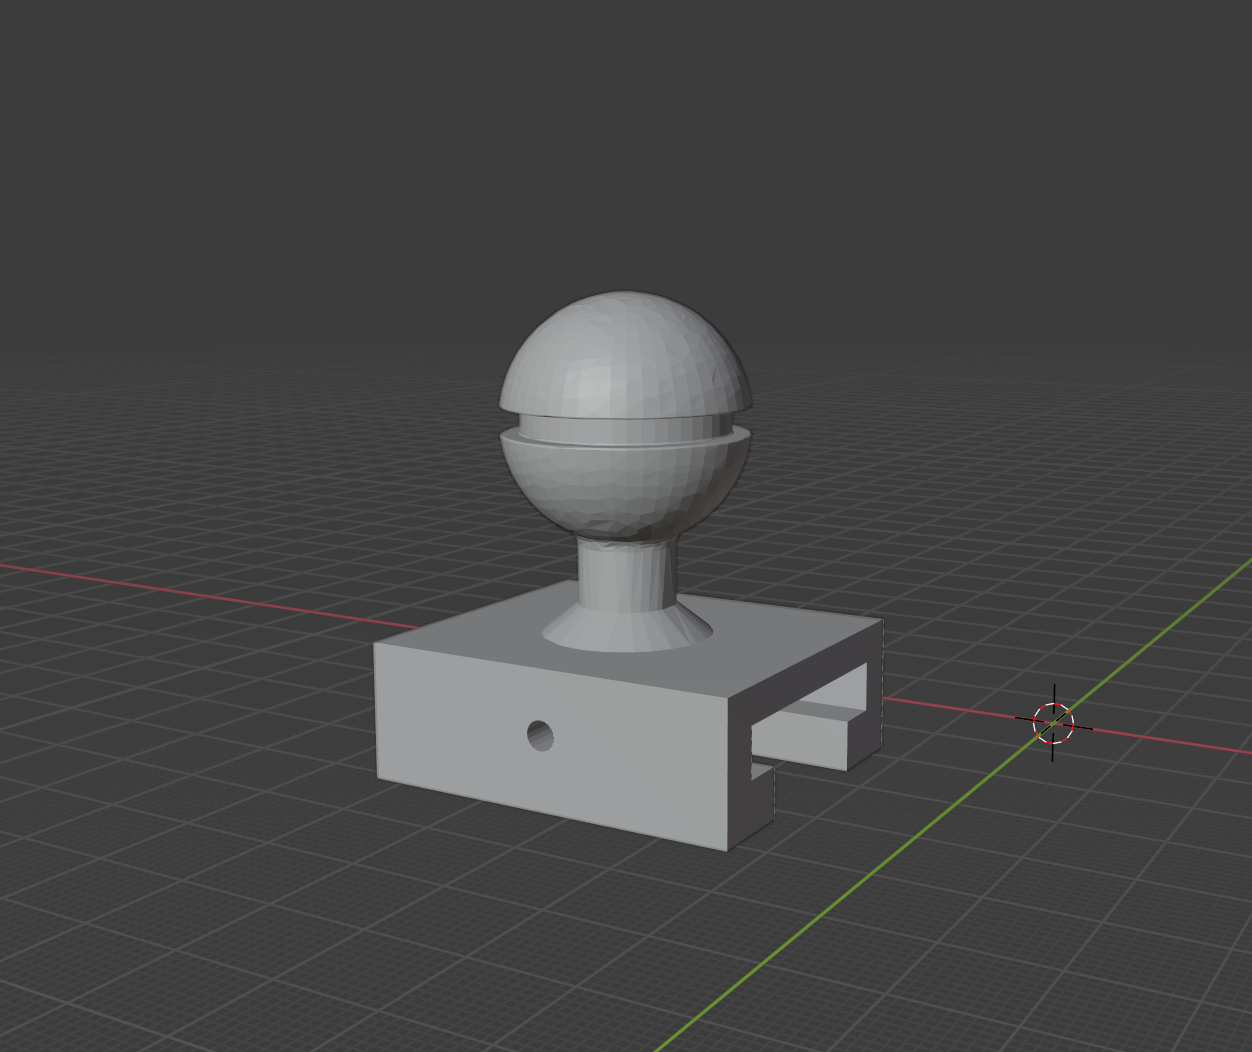Click the circular hole on the base front
This screenshot has height=1052, width=1252.
(542, 736)
